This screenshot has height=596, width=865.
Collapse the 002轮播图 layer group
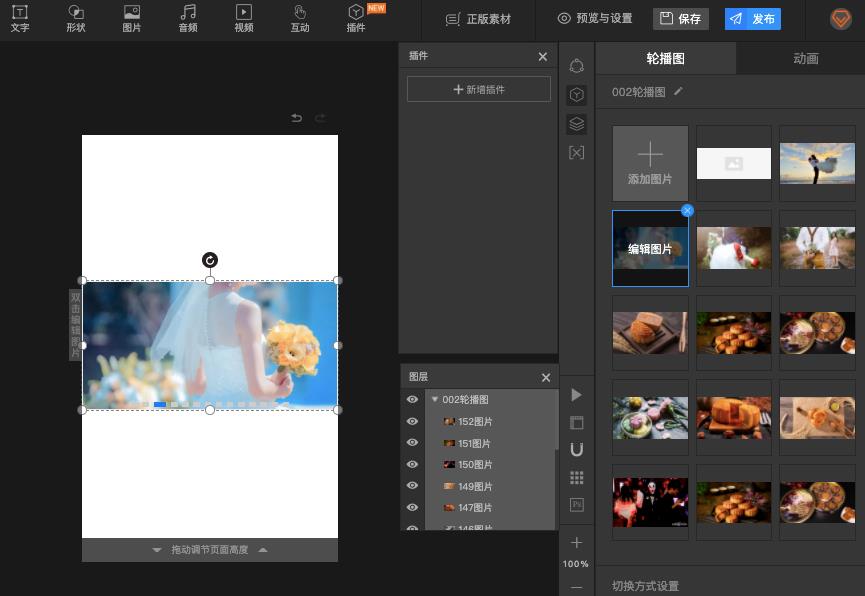point(435,399)
